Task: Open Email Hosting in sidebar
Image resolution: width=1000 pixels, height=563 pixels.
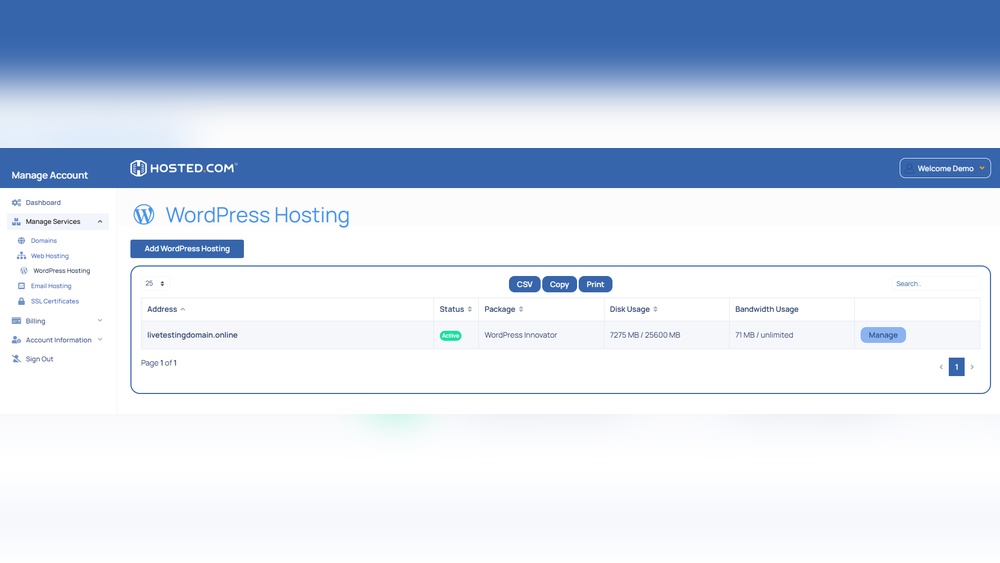Action: 51,286
